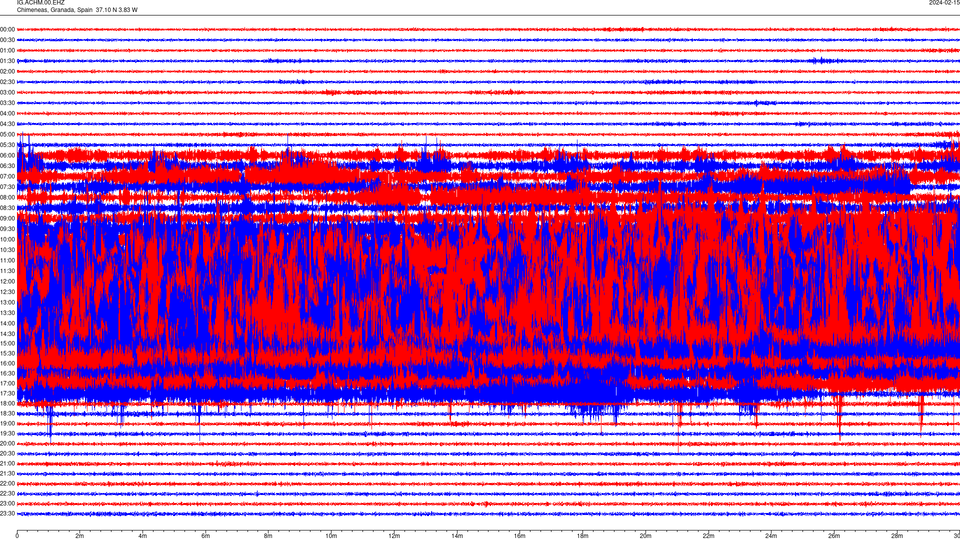Select the 05:00 time row label
This screenshot has width=960, height=540.
pyautogui.click(x=7, y=134)
